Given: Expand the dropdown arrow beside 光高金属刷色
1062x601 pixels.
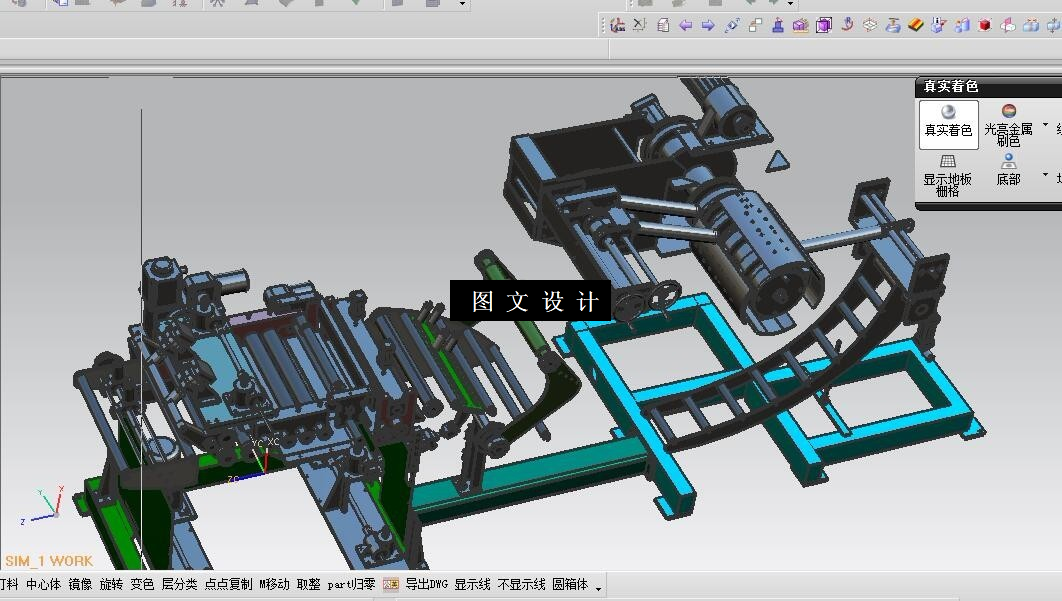Looking at the screenshot, I should [1045, 125].
